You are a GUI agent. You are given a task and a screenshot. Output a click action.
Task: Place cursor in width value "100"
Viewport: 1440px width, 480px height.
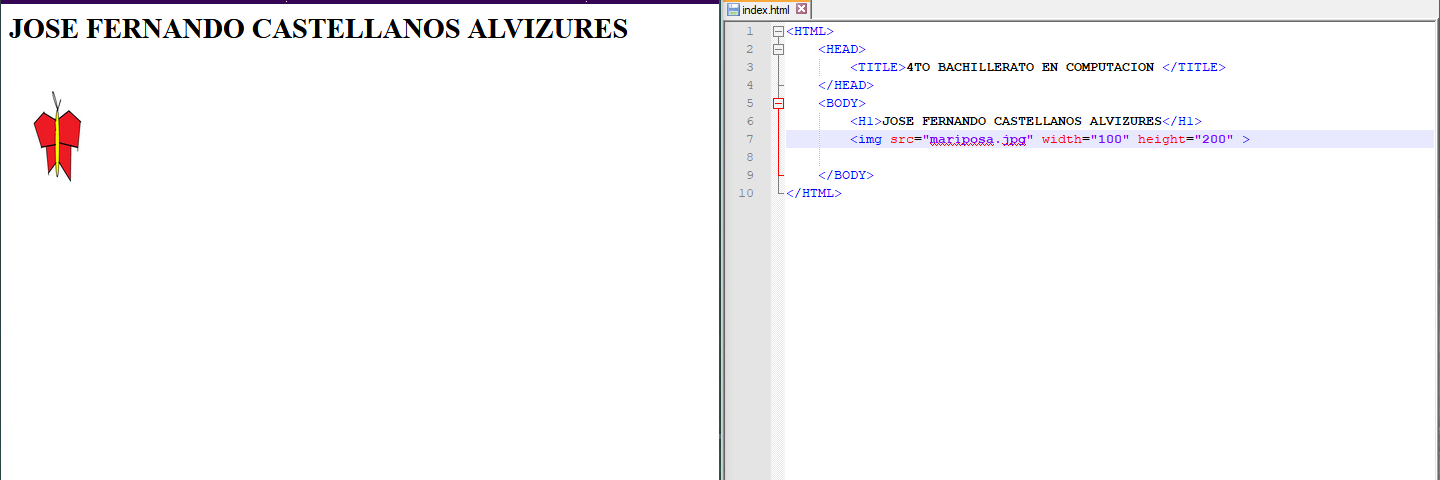point(1110,140)
